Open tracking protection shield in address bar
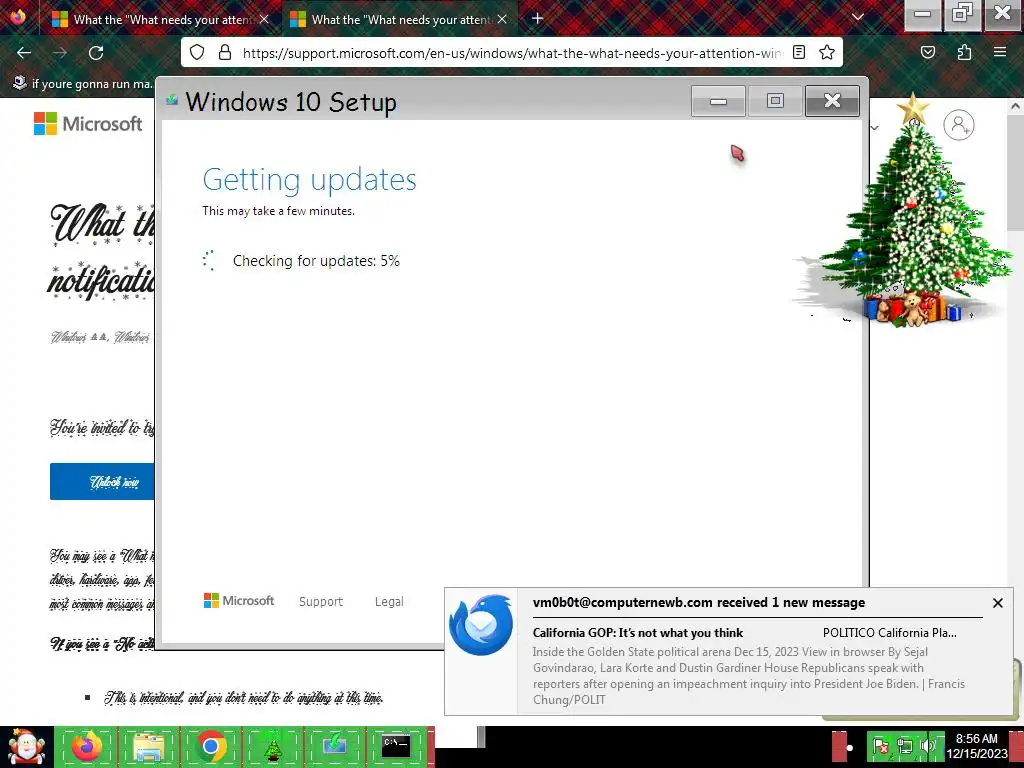The width and height of the screenshot is (1024, 768). point(197,52)
